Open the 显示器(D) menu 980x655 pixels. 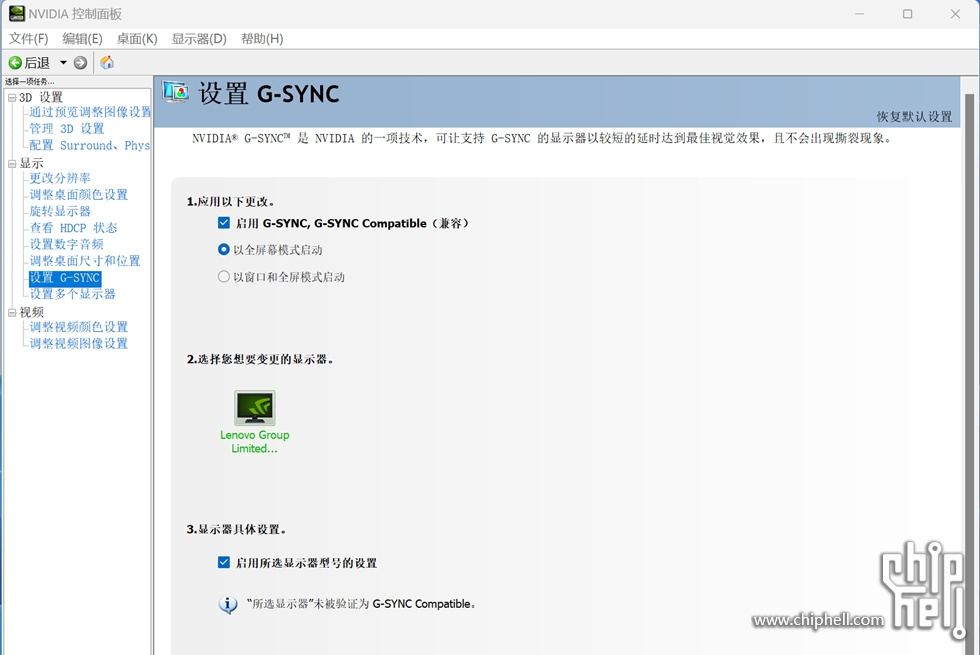pos(199,39)
